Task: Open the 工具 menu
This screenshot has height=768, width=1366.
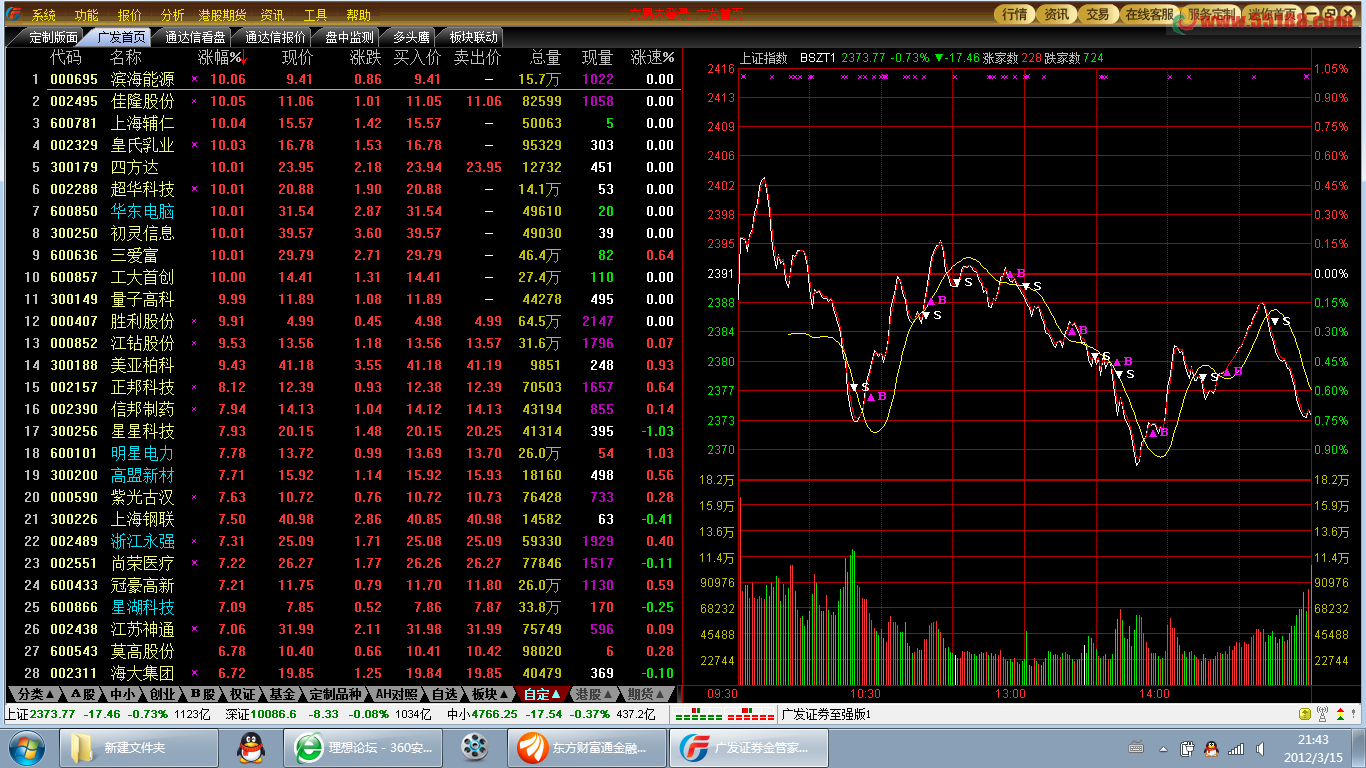Action: click(x=315, y=15)
